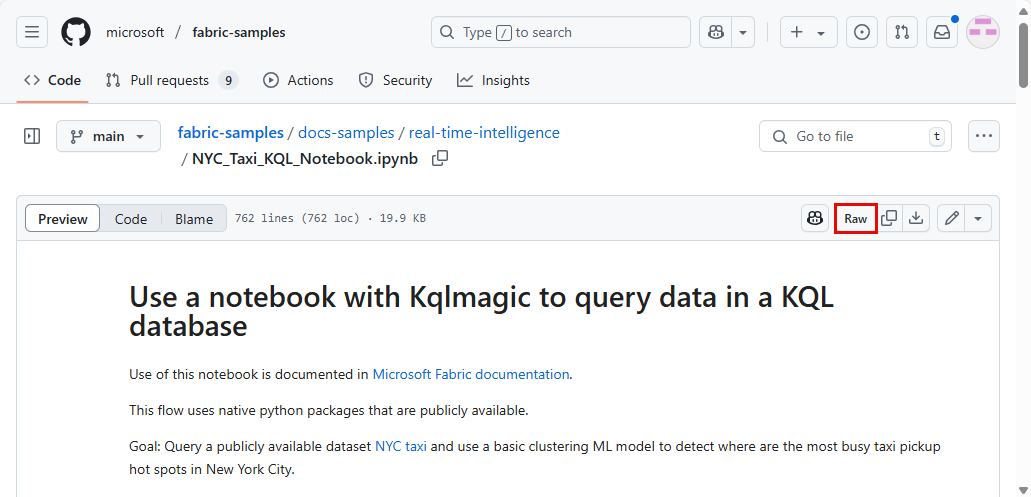
Task: Copy the file path icon
Action: pos(440,158)
